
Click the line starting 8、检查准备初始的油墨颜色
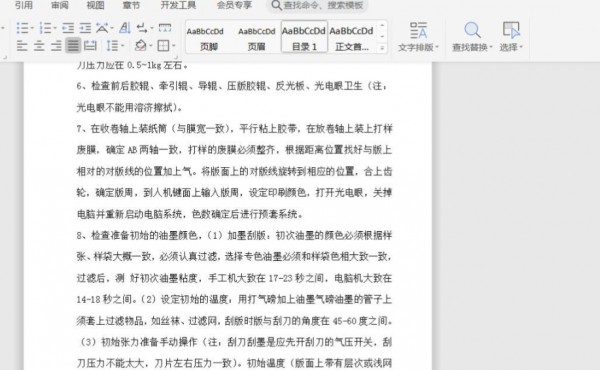tap(234, 235)
